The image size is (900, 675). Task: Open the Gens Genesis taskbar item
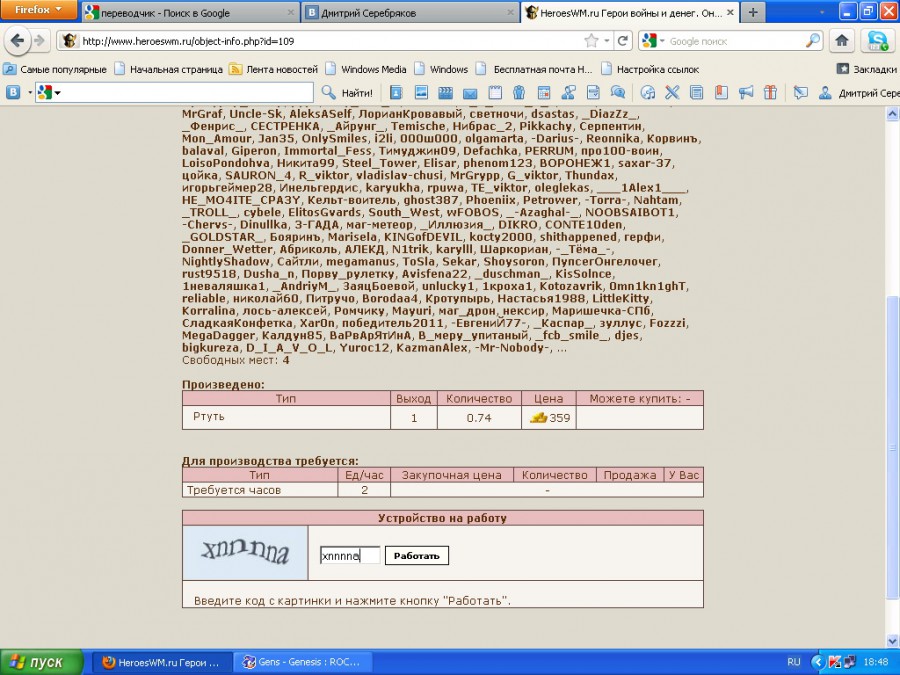click(x=301, y=662)
